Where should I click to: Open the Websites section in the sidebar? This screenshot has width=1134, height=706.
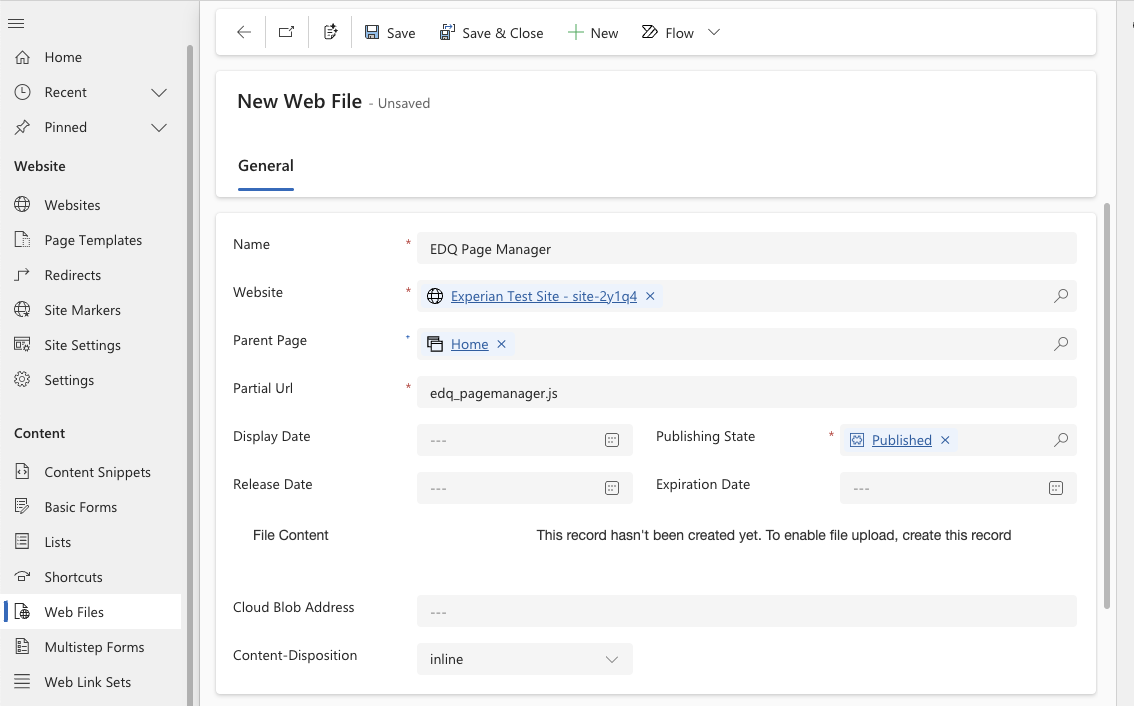click(74, 204)
